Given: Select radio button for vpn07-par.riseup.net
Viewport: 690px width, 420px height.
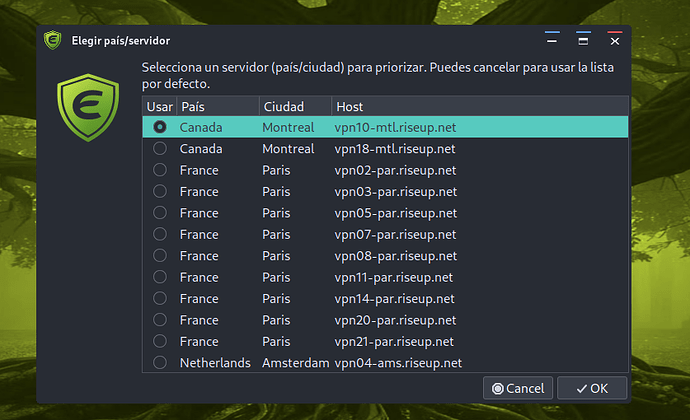Looking at the screenshot, I should pyautogui.click(x=160, y=234).
